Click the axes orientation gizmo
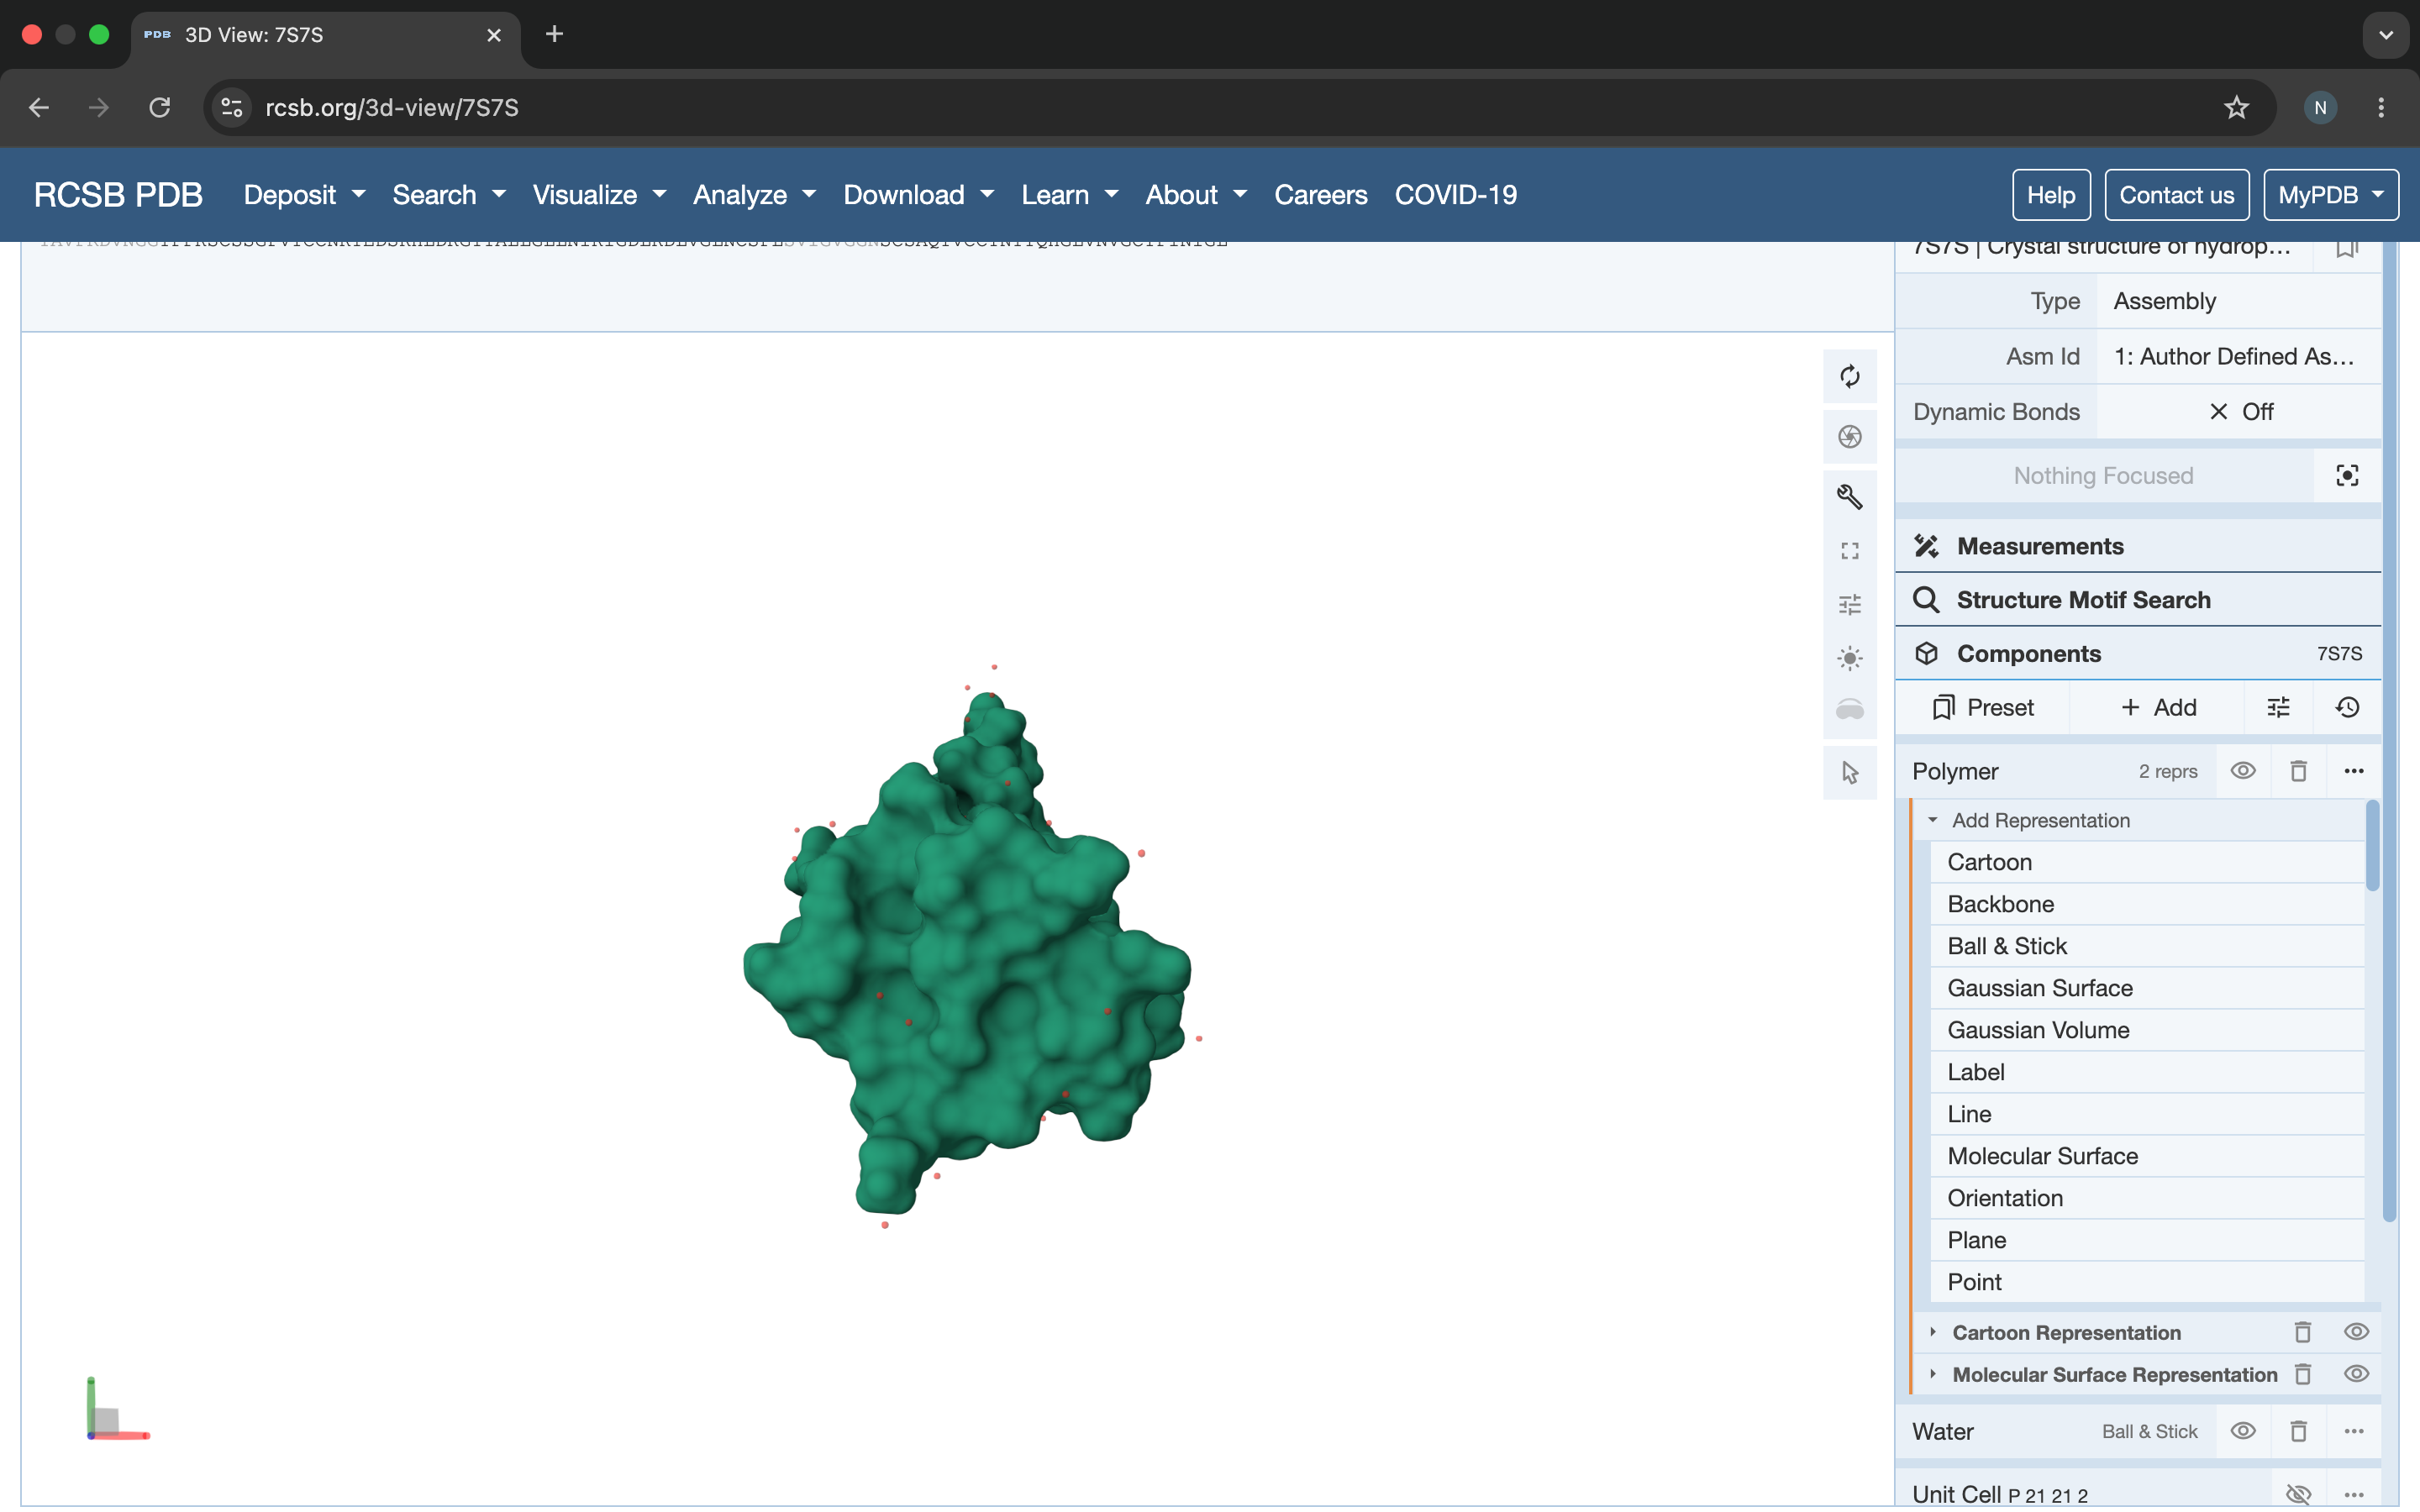Screen dimensions: 2420x1512 117,1409
